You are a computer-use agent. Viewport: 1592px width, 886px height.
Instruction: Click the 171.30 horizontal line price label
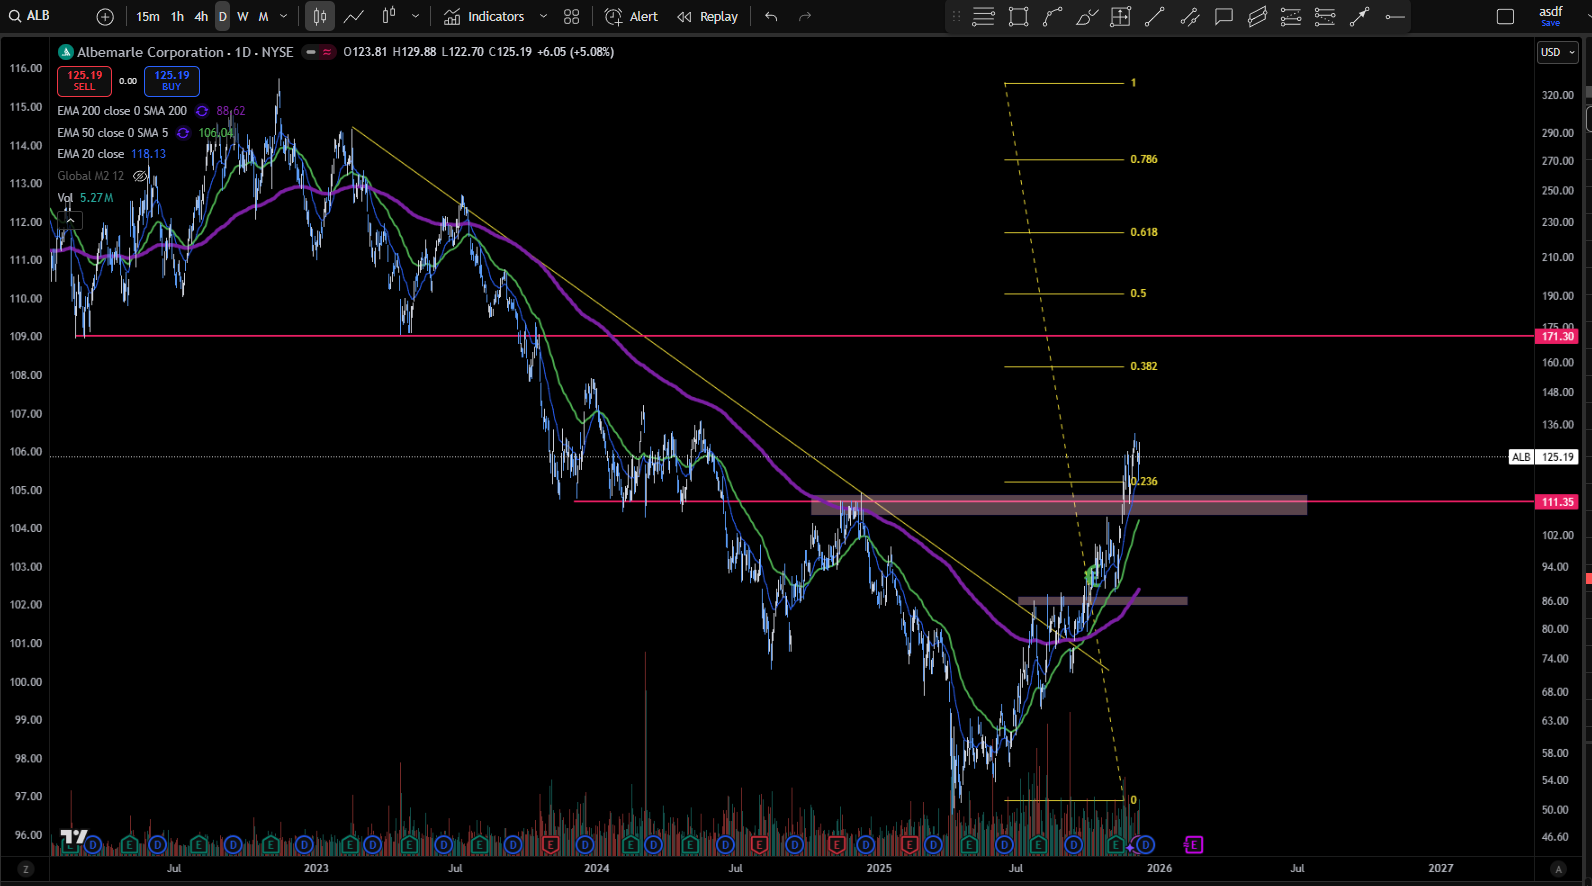point(1557,336)
